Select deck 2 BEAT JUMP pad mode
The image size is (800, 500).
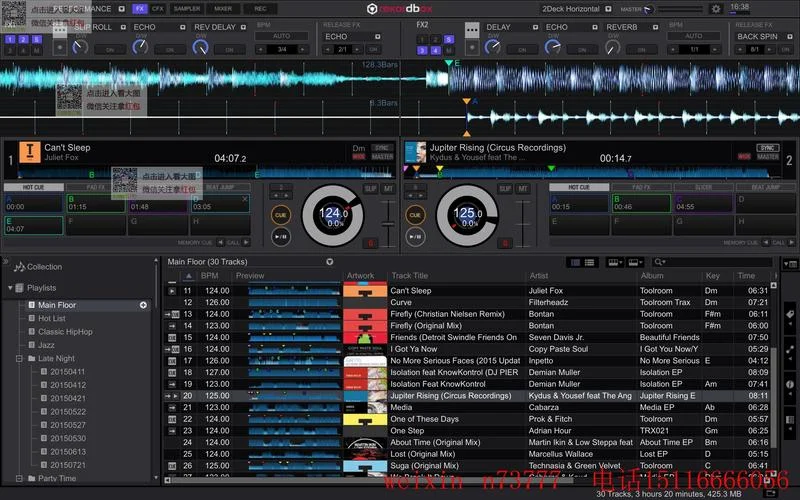tap(766, 187)
